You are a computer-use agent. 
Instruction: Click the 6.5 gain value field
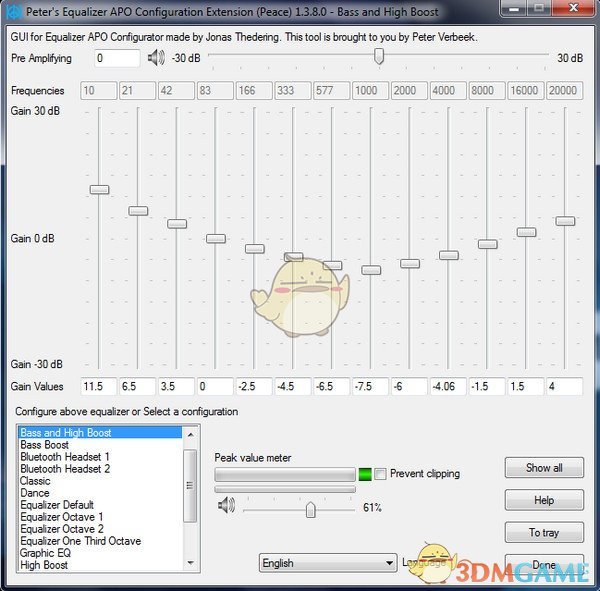(x=138, y=386)
